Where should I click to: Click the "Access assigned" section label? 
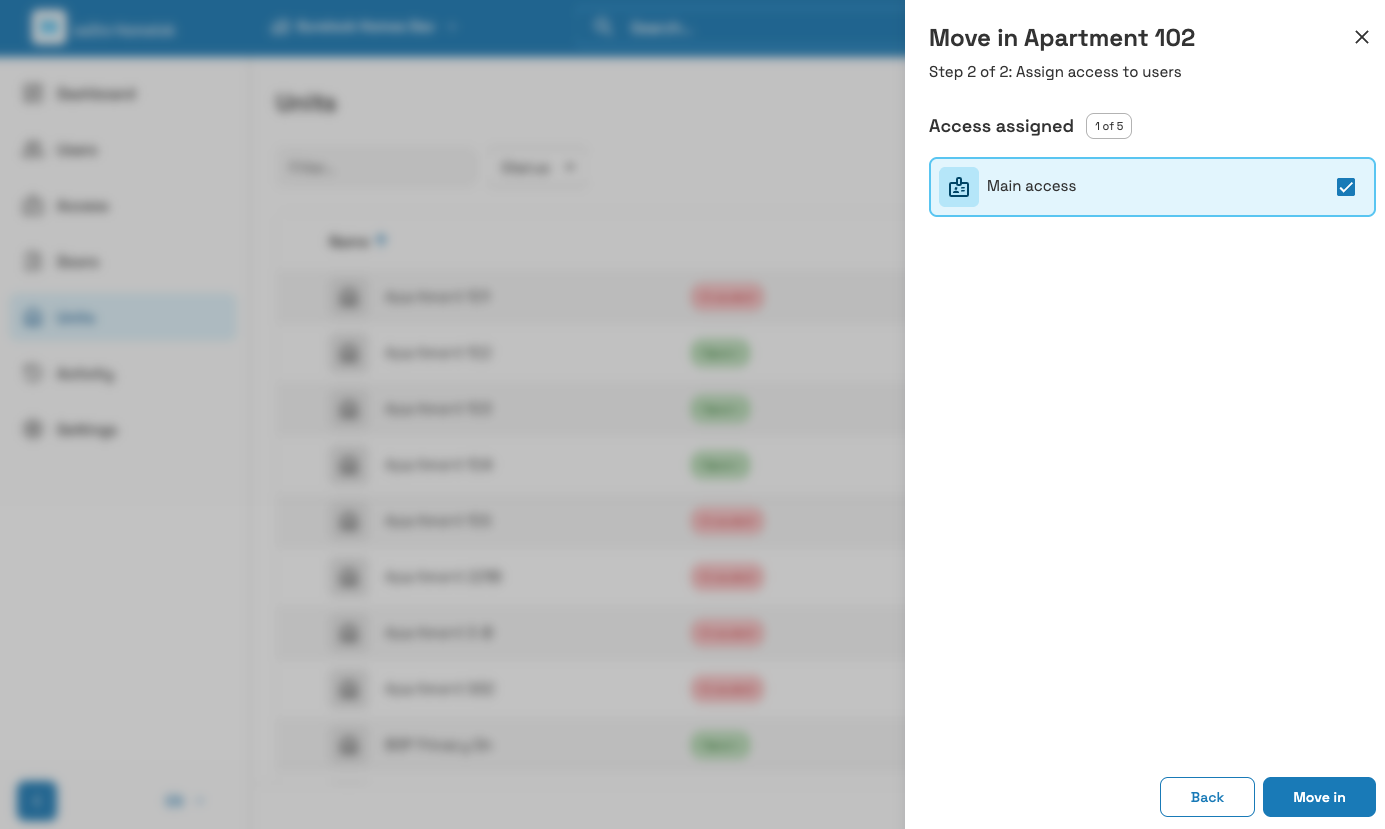point(1001,126)
